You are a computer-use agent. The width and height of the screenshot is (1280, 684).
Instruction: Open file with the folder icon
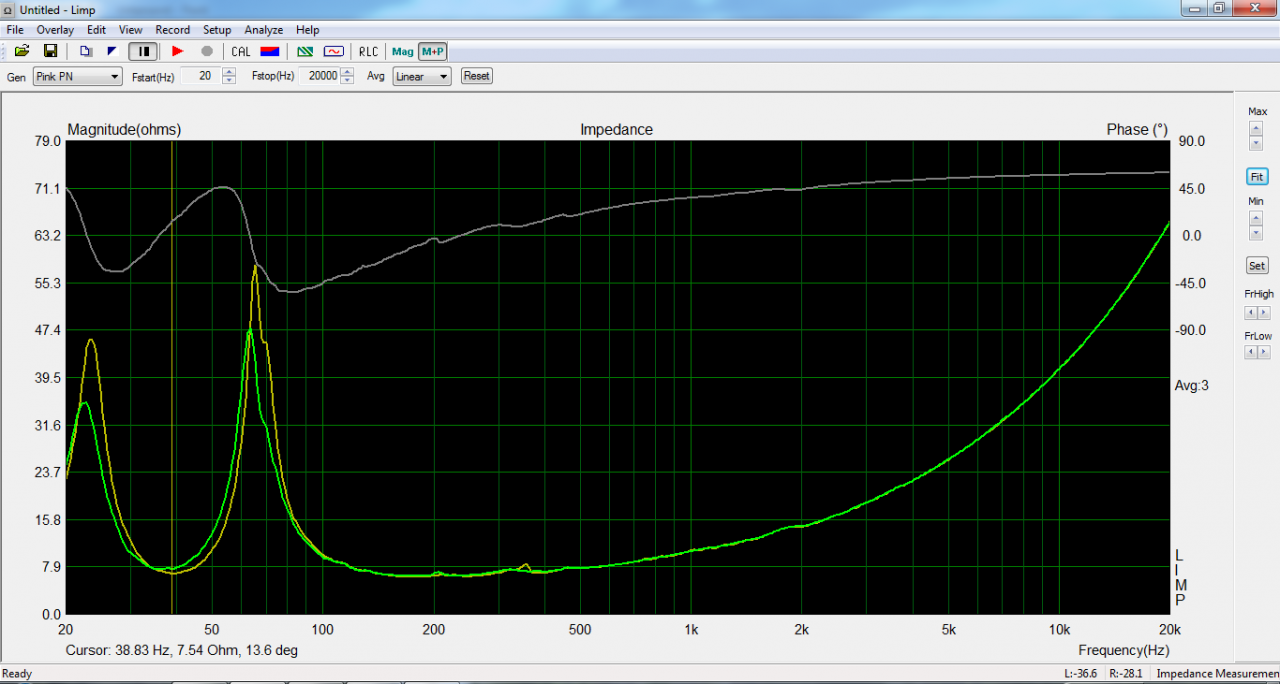click(22, 51)
